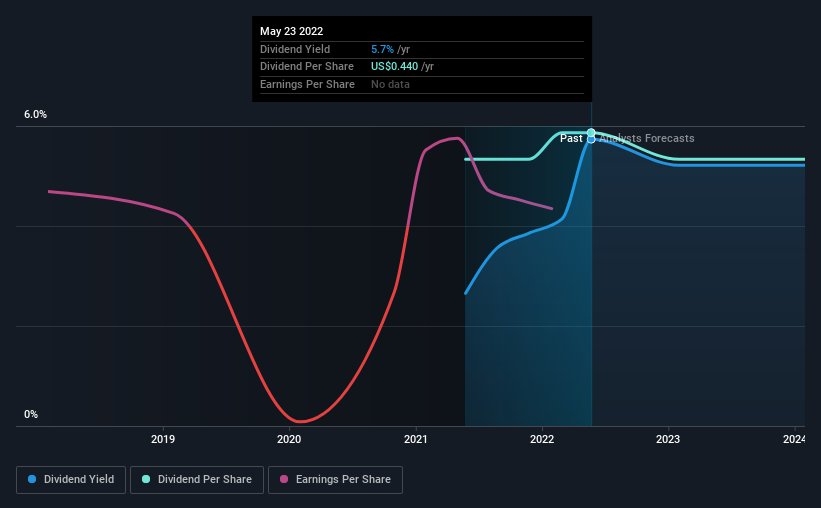The image size is (821, 508).
Task: Click the 0% y-axis label
Action: coord(31,414)
